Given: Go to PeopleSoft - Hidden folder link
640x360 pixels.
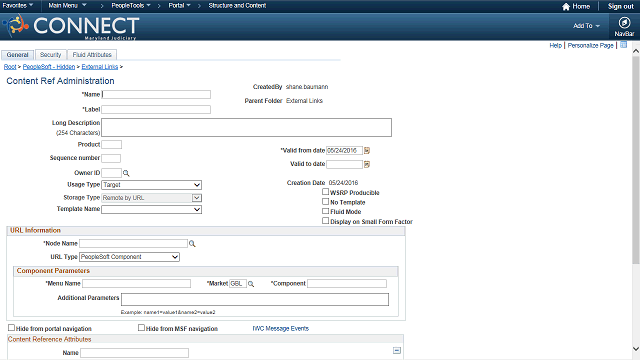Looking at the screenshot, I should click(x=49, y=67).
